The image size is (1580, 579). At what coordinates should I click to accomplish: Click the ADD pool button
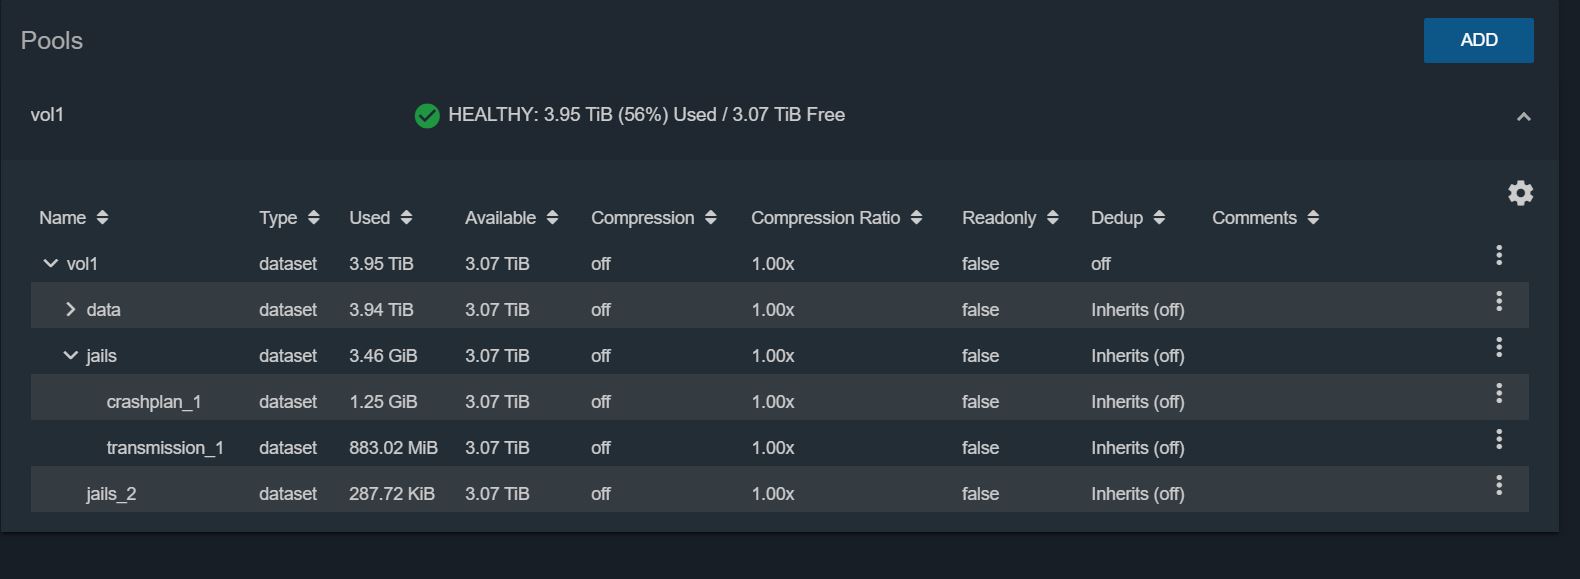pos(1478,40)
